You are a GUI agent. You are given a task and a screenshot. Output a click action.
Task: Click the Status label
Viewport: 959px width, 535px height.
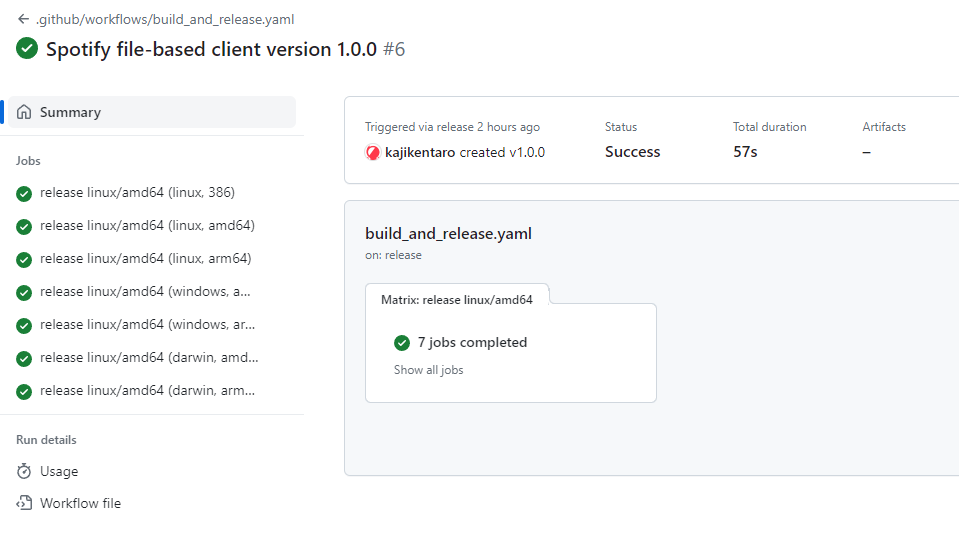tap(621, 127)
